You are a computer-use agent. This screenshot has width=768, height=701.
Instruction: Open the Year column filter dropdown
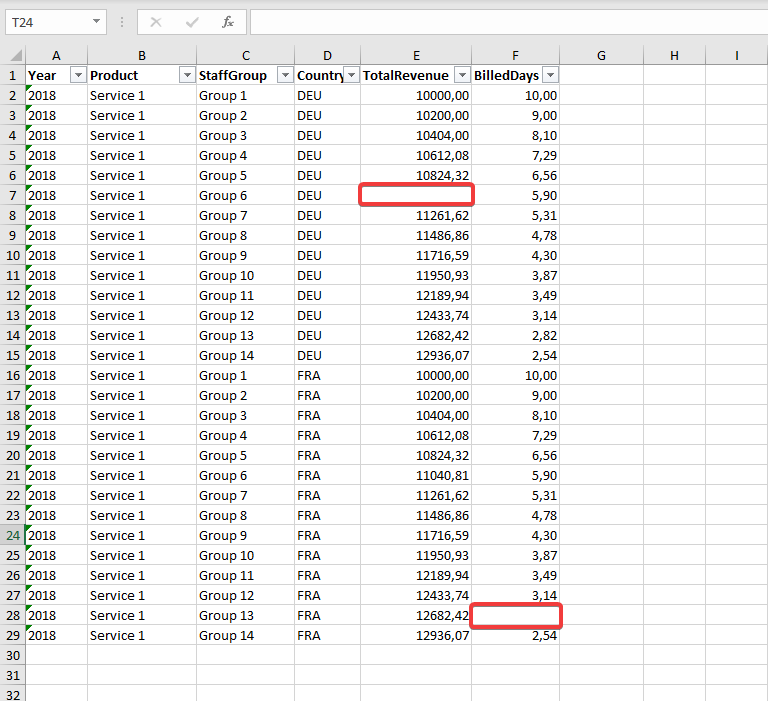coord(78,76)
